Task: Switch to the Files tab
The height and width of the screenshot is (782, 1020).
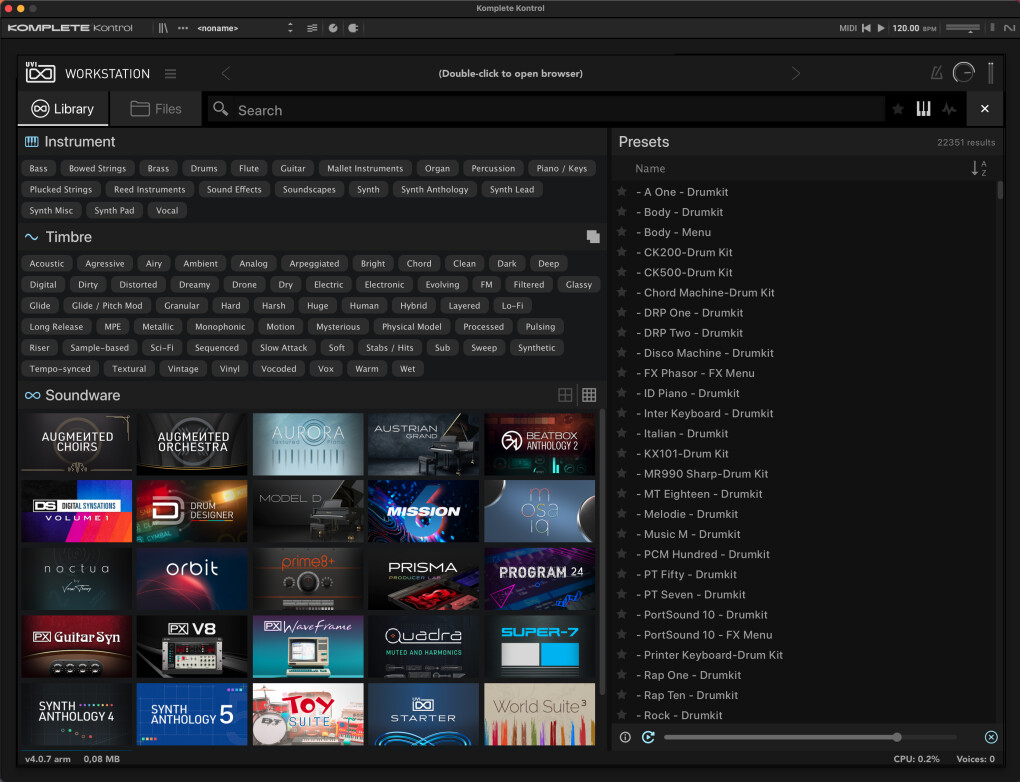Action: click(155, 109)
